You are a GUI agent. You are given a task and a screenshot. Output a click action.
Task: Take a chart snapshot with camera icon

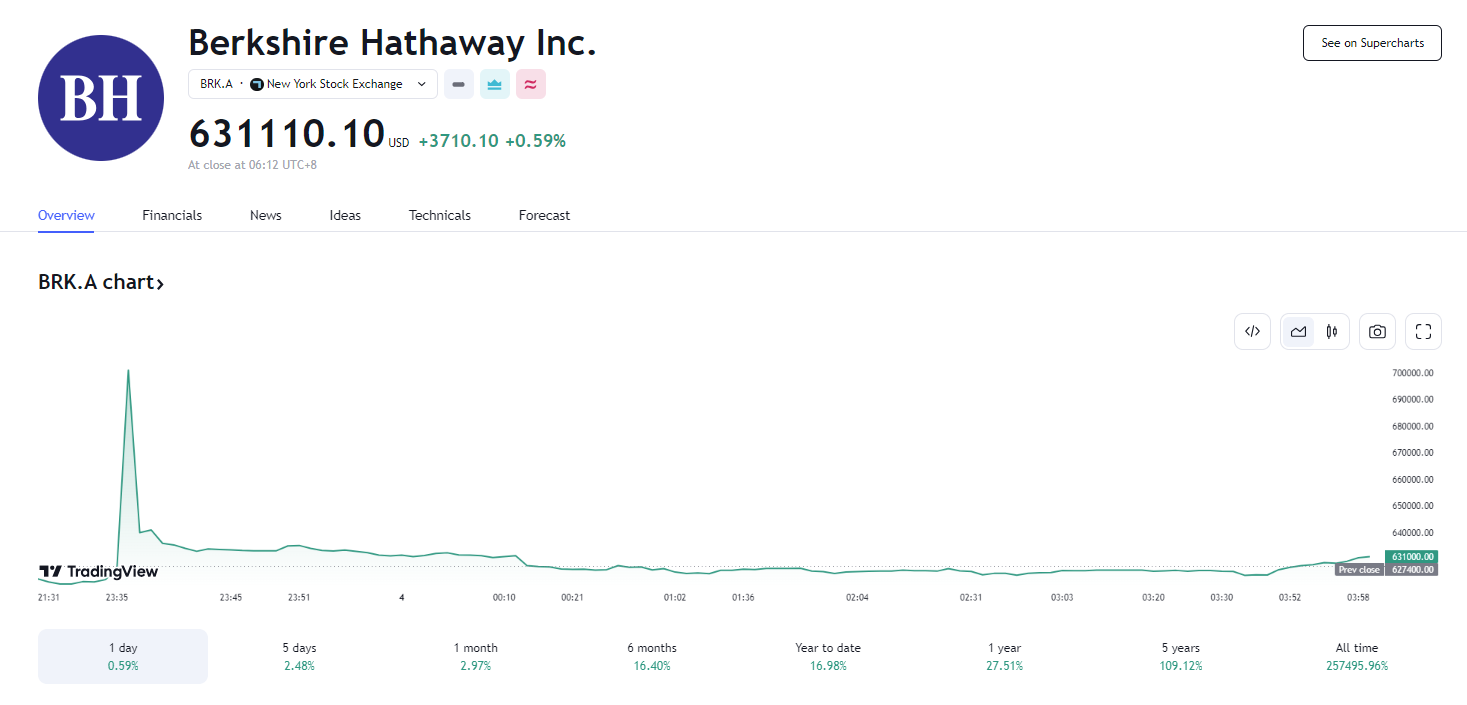click(x=1377, y=332)
